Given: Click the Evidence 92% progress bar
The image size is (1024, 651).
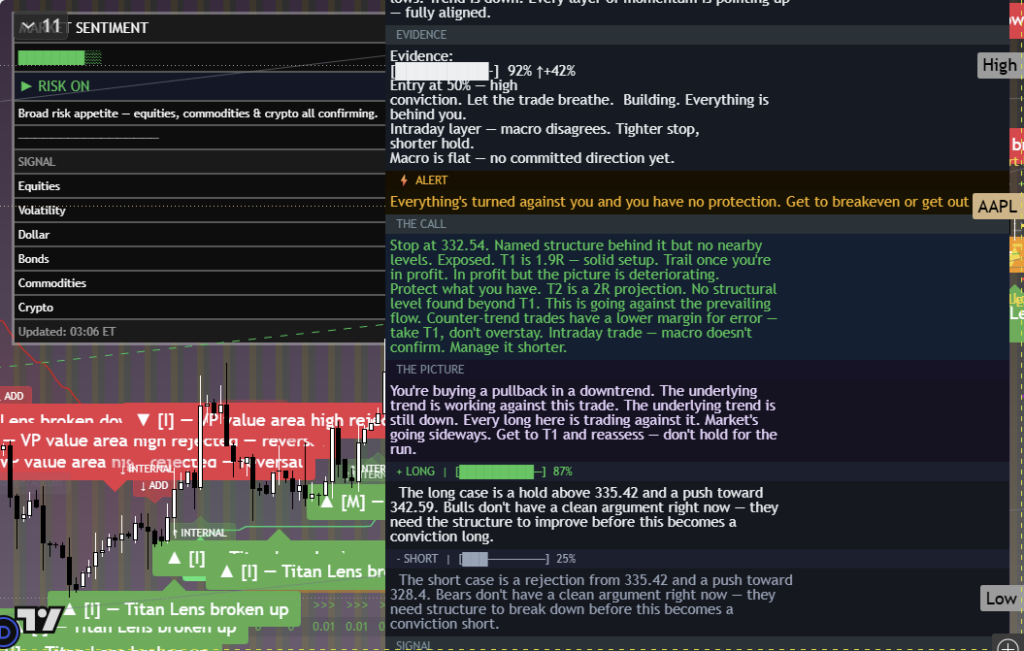Looking at the screenshot, I should click(x=444, y=71).
